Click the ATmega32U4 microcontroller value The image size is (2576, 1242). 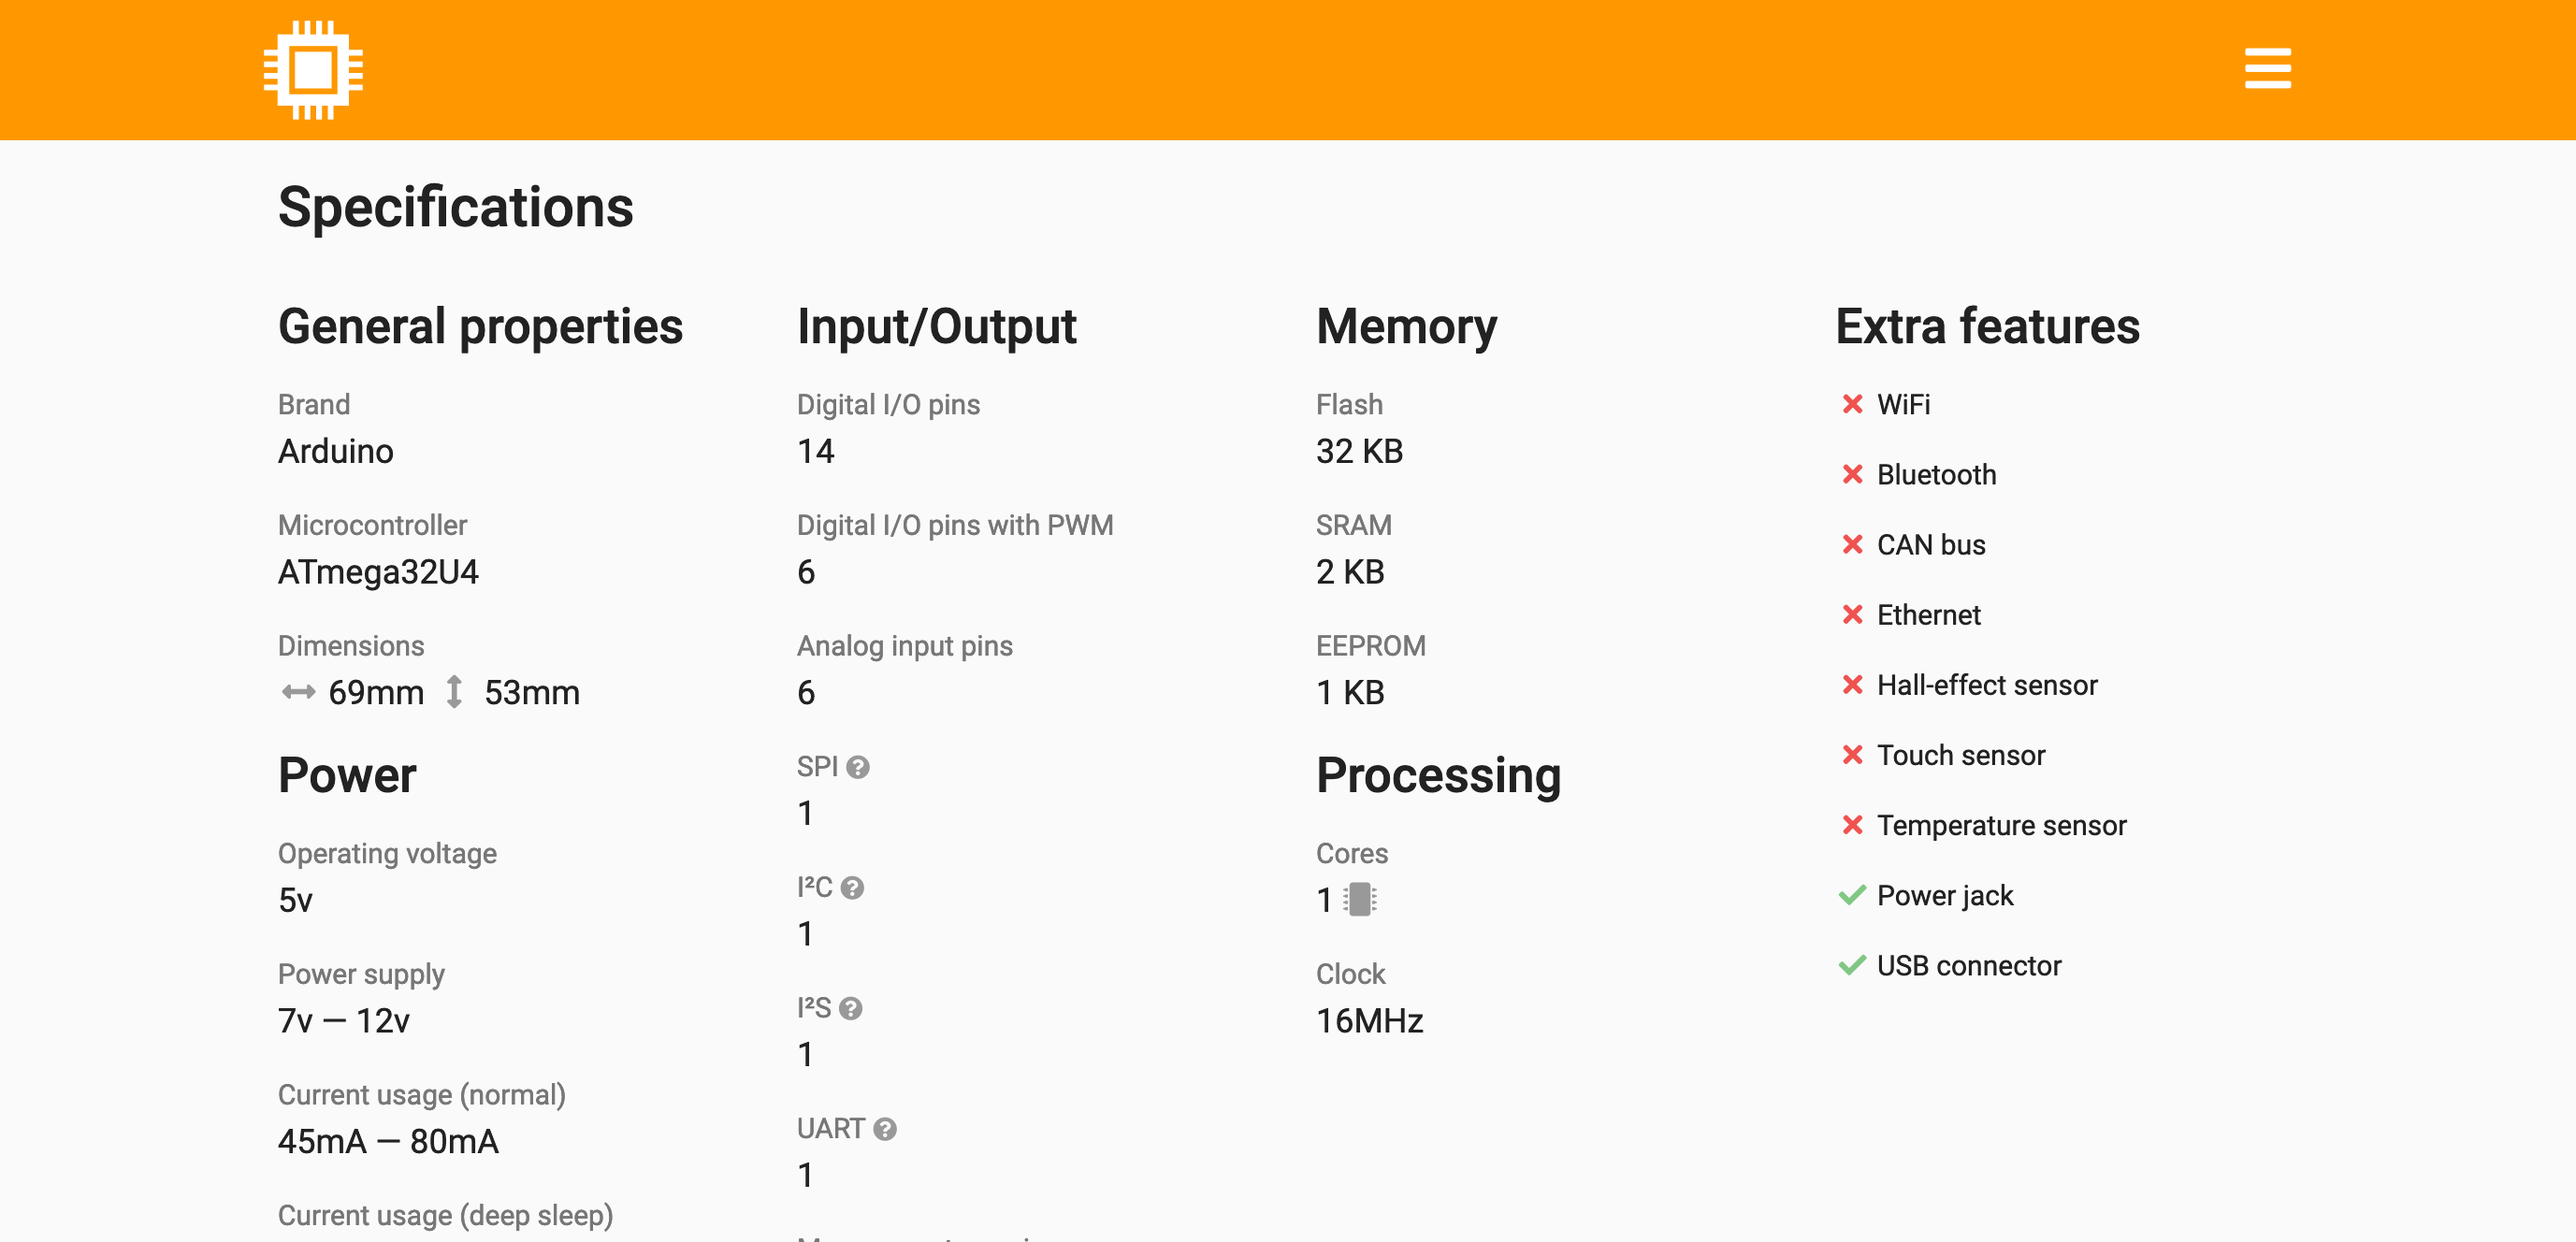(x=378, y=572)
